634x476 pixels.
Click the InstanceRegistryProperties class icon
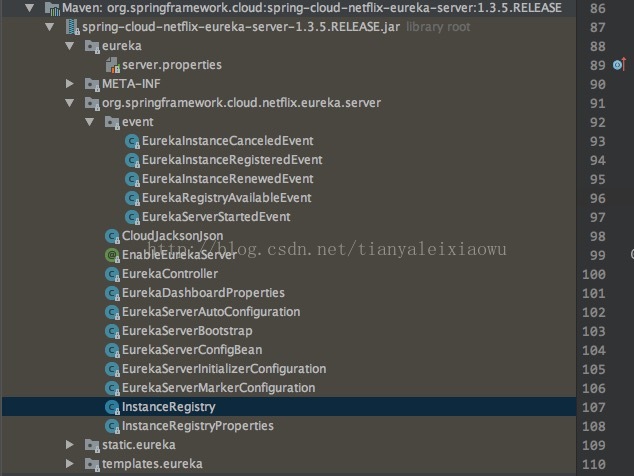112,426
